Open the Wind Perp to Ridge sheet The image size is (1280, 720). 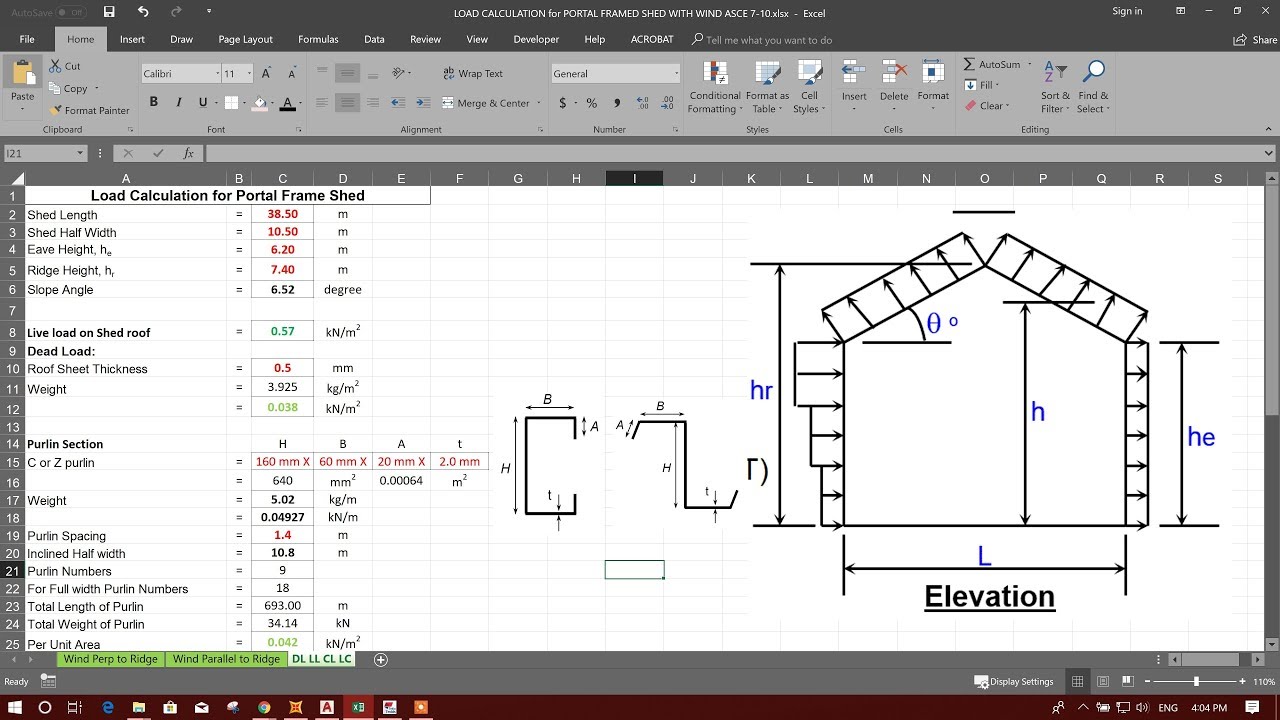click(x=111, y=659)
